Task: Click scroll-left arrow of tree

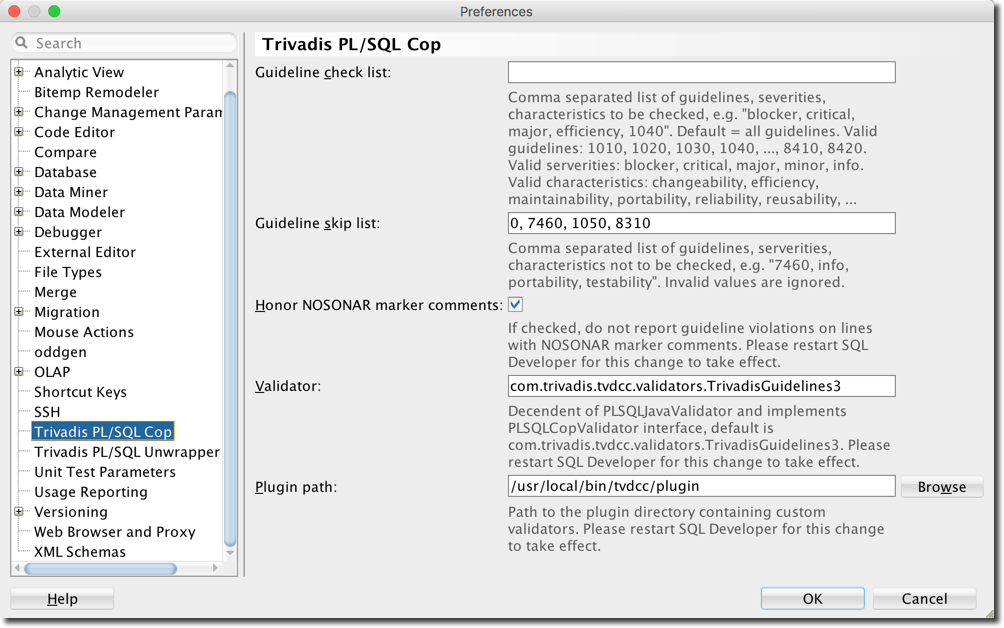Action: point(17,568)
